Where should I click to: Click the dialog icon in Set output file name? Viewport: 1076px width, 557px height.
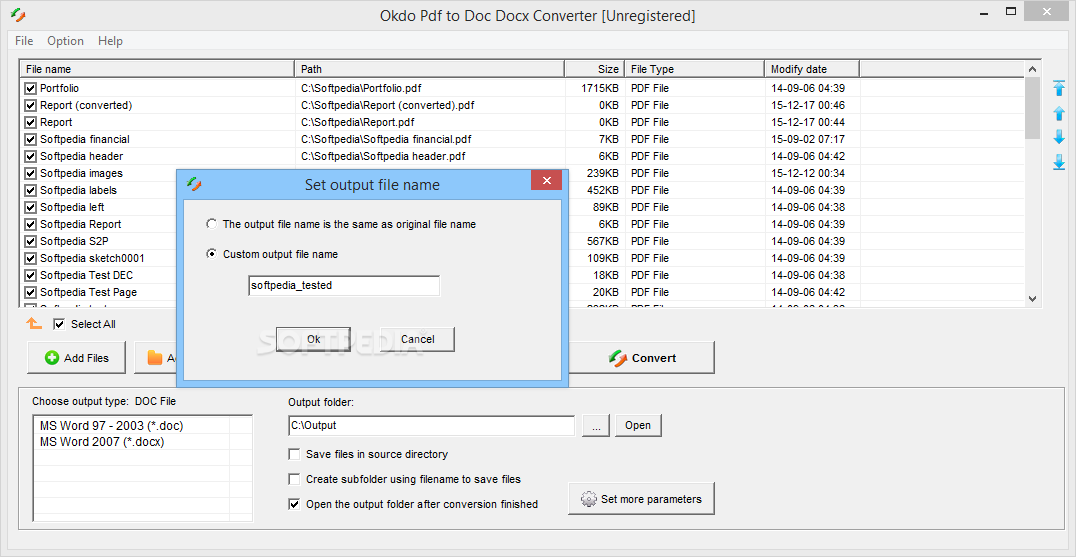coord(195,184)
